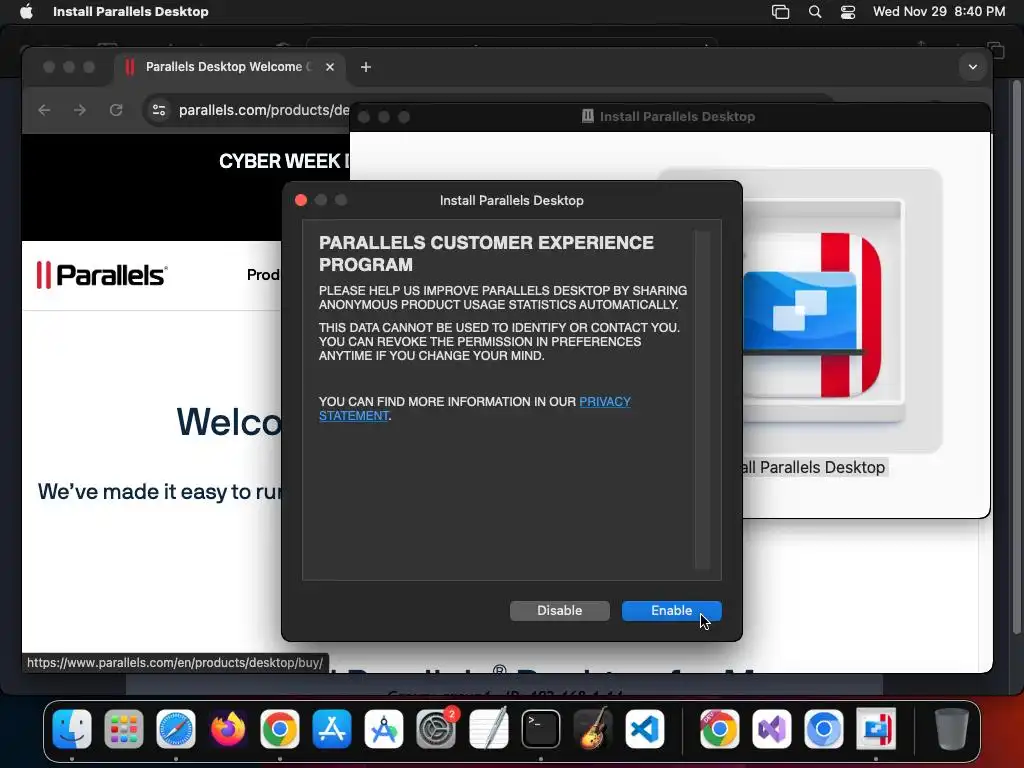Expand the browser tab search dropdown
The height and width of the screenshot is (768, 1024).
pyautogui.click(x=972, y=67)
